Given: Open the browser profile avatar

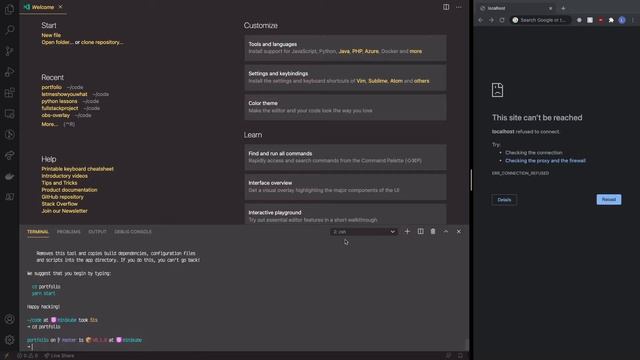Looking at the screenshot, I should coord(622,20).
